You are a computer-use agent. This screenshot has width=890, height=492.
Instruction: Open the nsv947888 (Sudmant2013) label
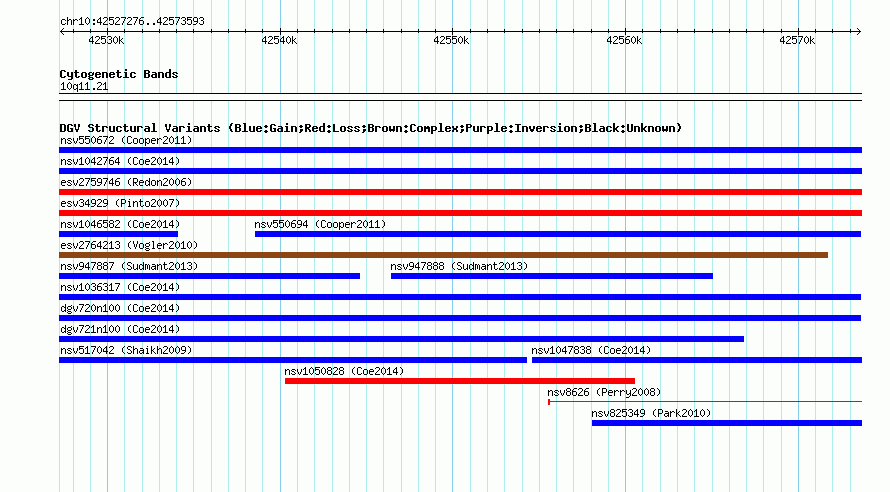pyautogui.click(x=459, y=266)
